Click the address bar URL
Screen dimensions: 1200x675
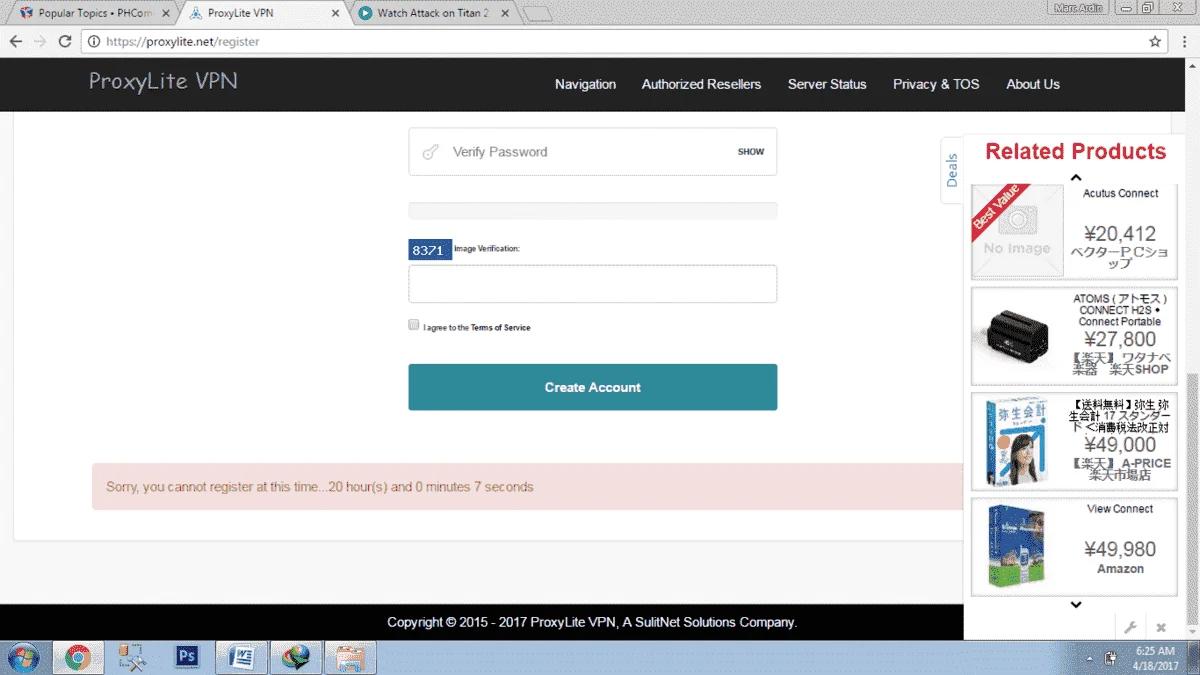(181, 42)
